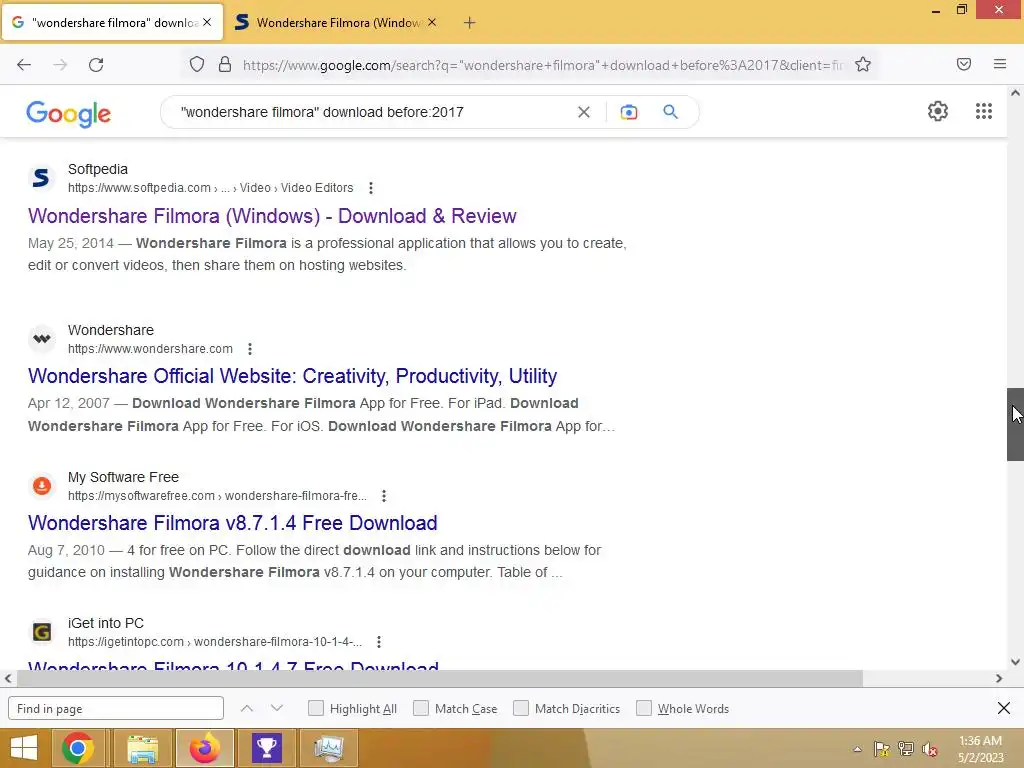Show hidden system tray icons
1024x768 pixels.
857,749
